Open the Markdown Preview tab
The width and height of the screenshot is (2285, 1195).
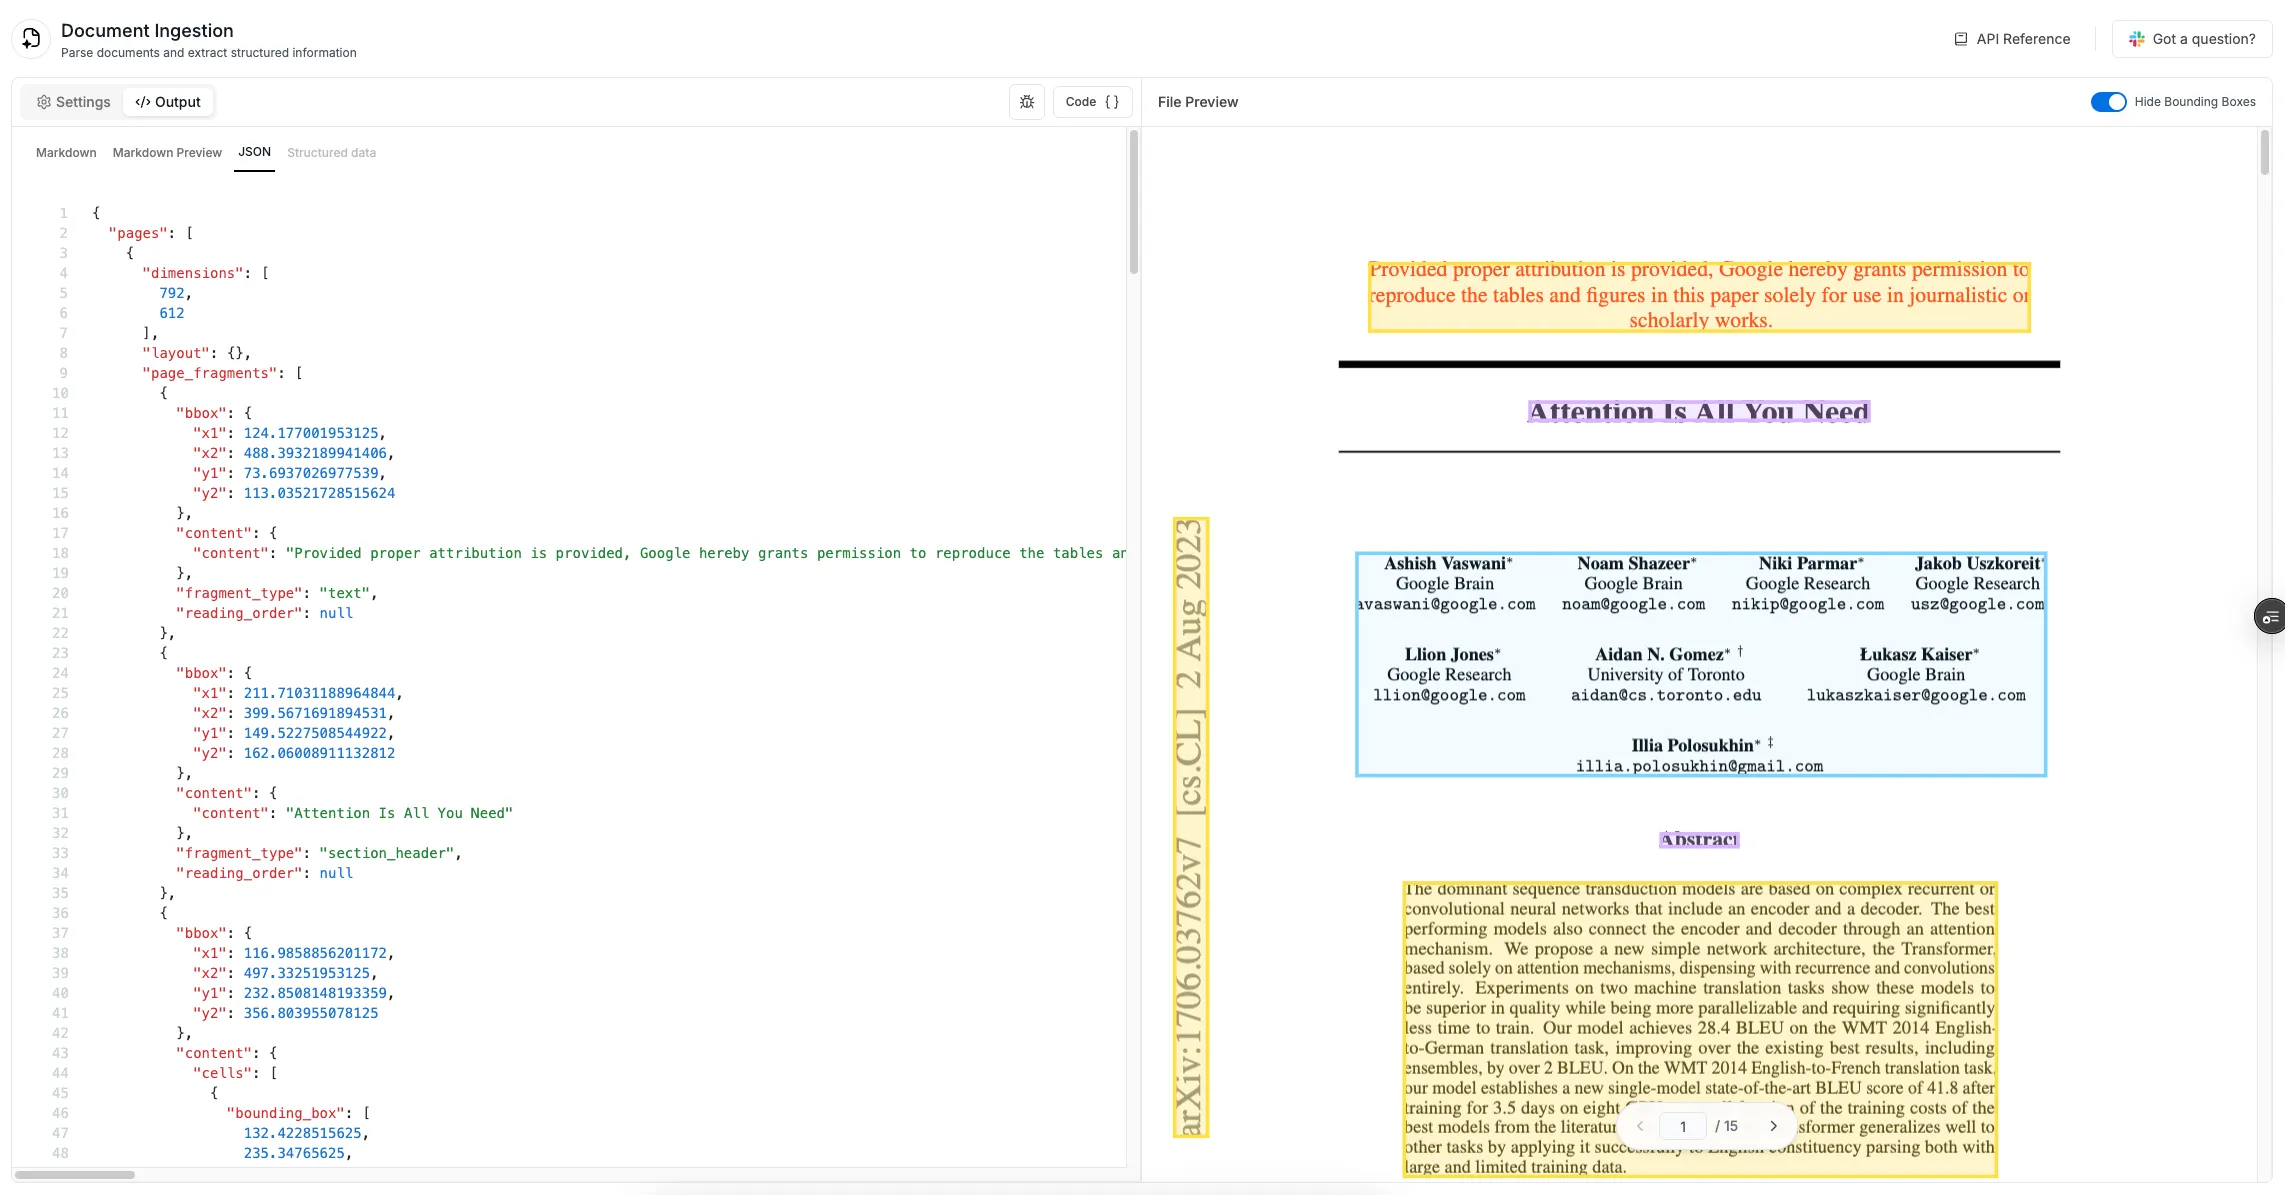click(167, 153)
